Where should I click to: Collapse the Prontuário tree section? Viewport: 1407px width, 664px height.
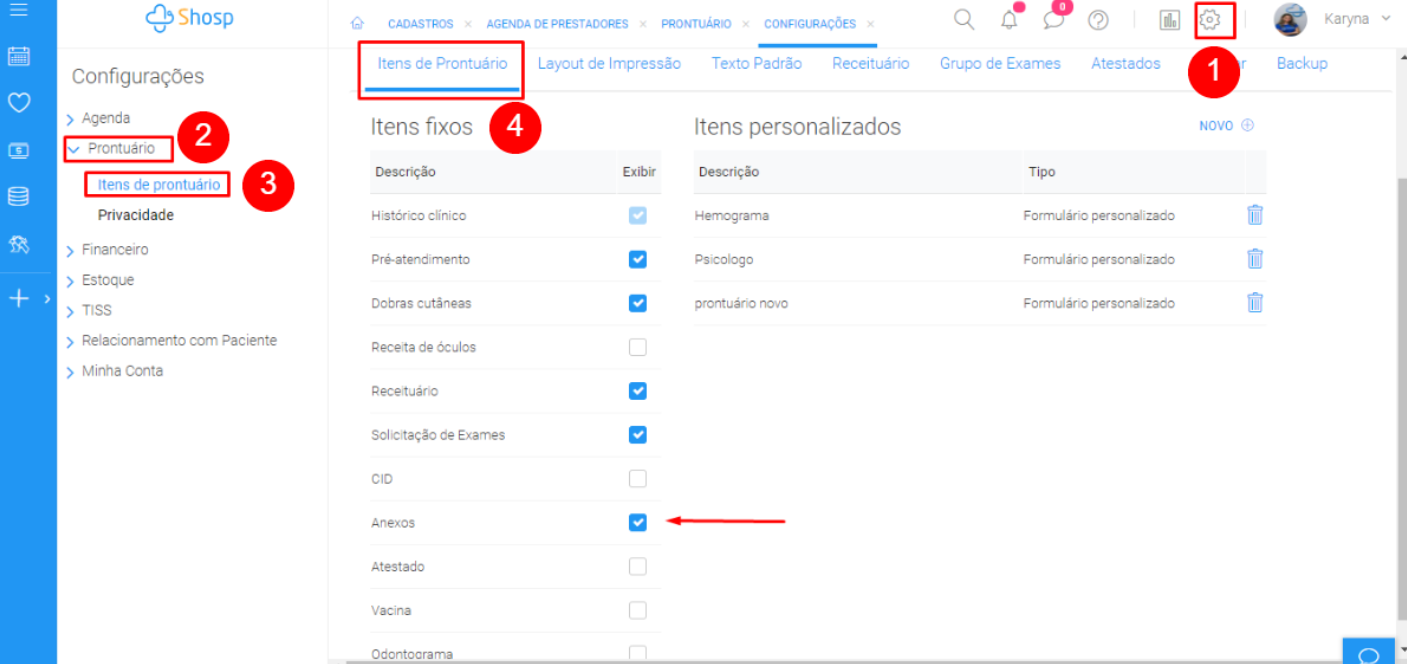point(73,149)
